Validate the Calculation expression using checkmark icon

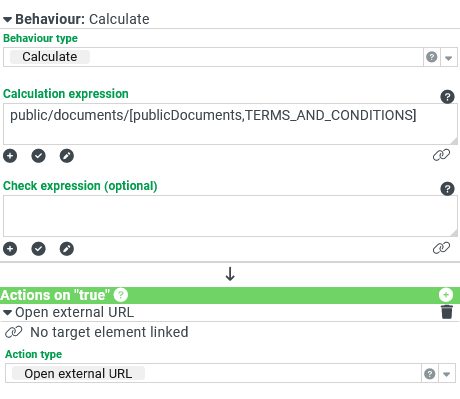click(x=38, y=156)
